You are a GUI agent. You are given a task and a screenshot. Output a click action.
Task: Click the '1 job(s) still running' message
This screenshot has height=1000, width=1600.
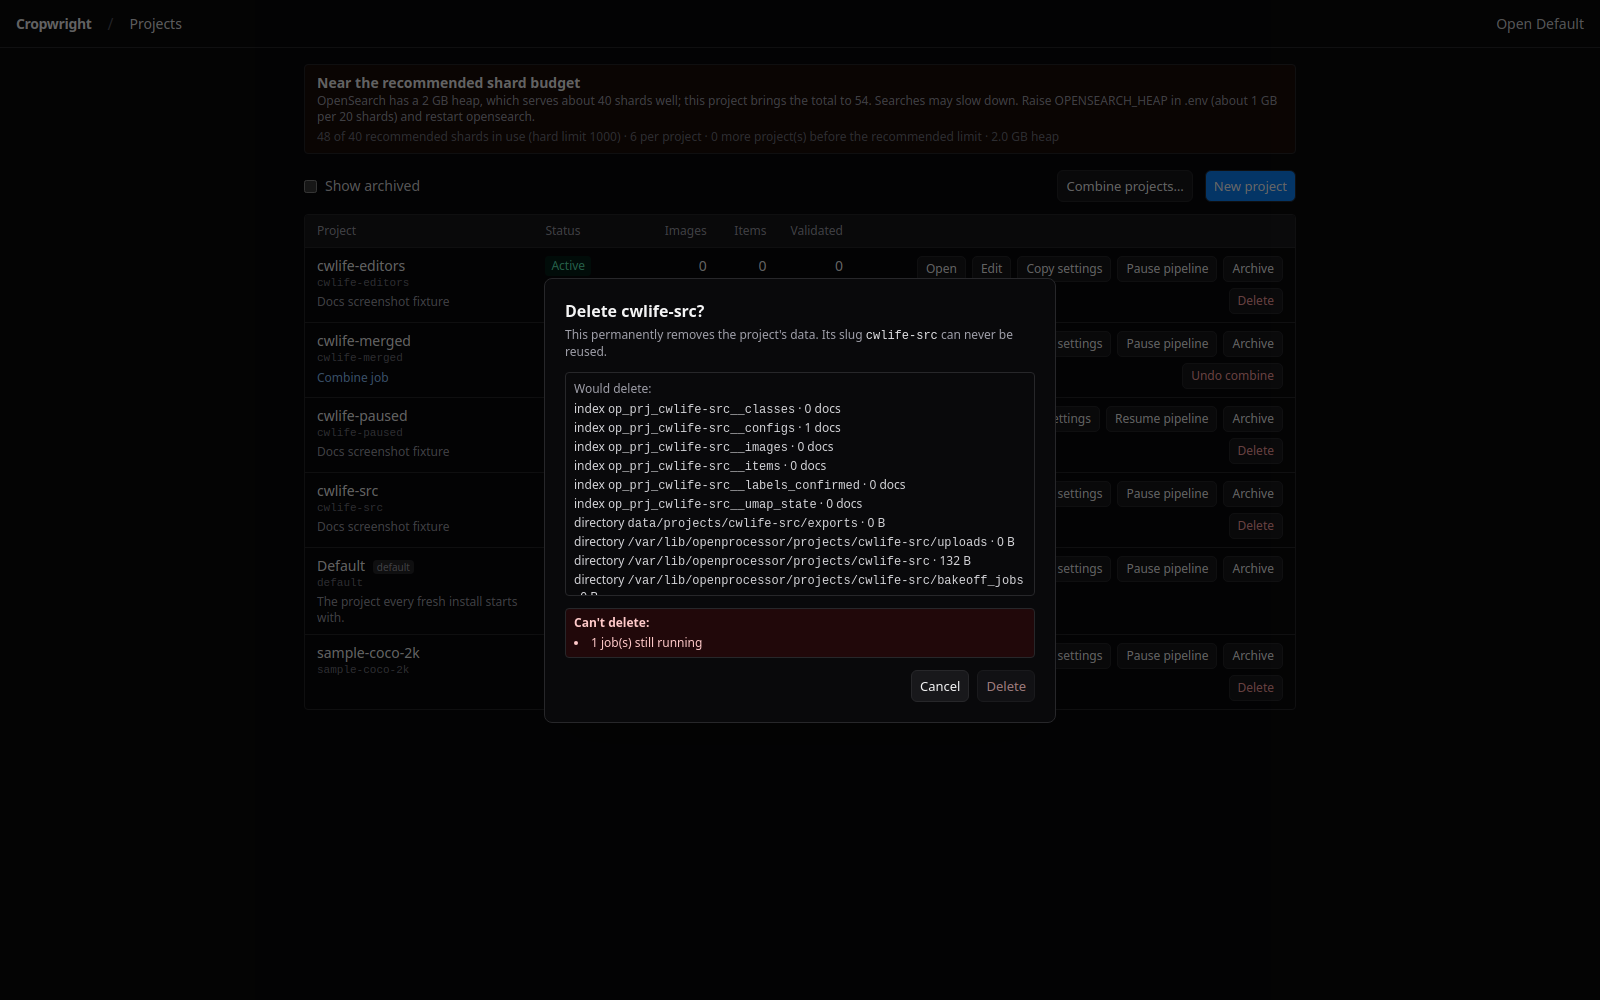[x=646, y=643]
